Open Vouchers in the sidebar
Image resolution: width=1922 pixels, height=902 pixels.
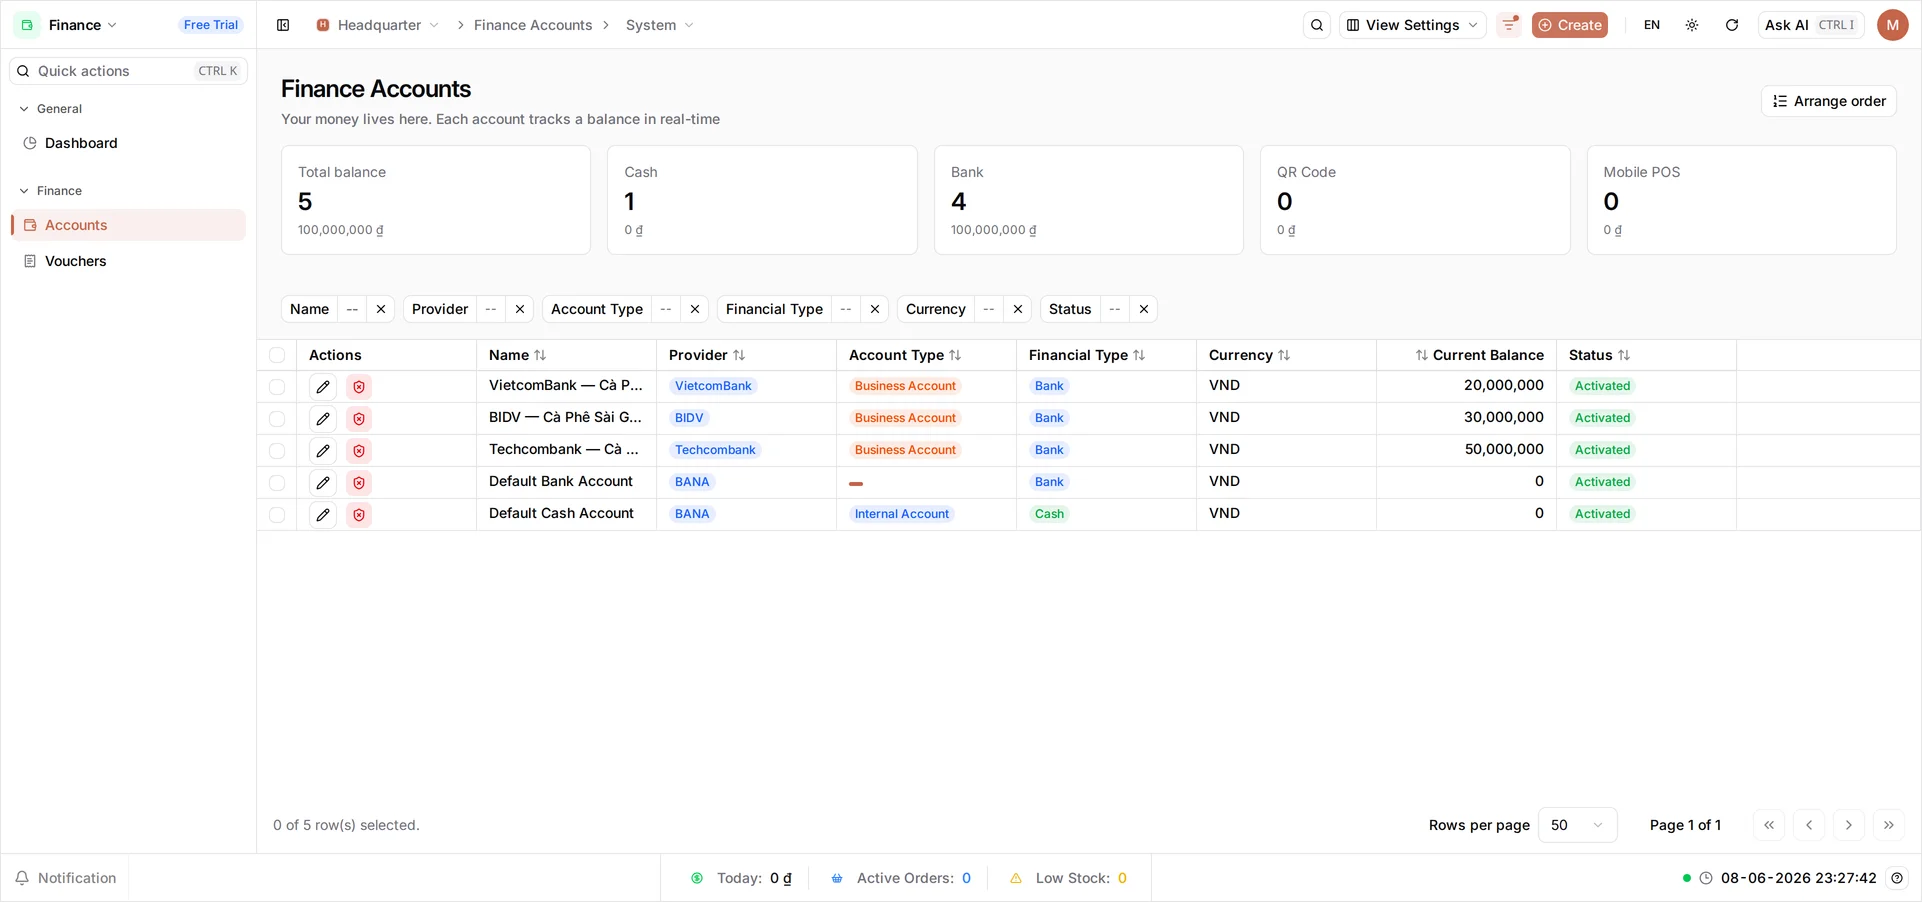coord(128,261)
